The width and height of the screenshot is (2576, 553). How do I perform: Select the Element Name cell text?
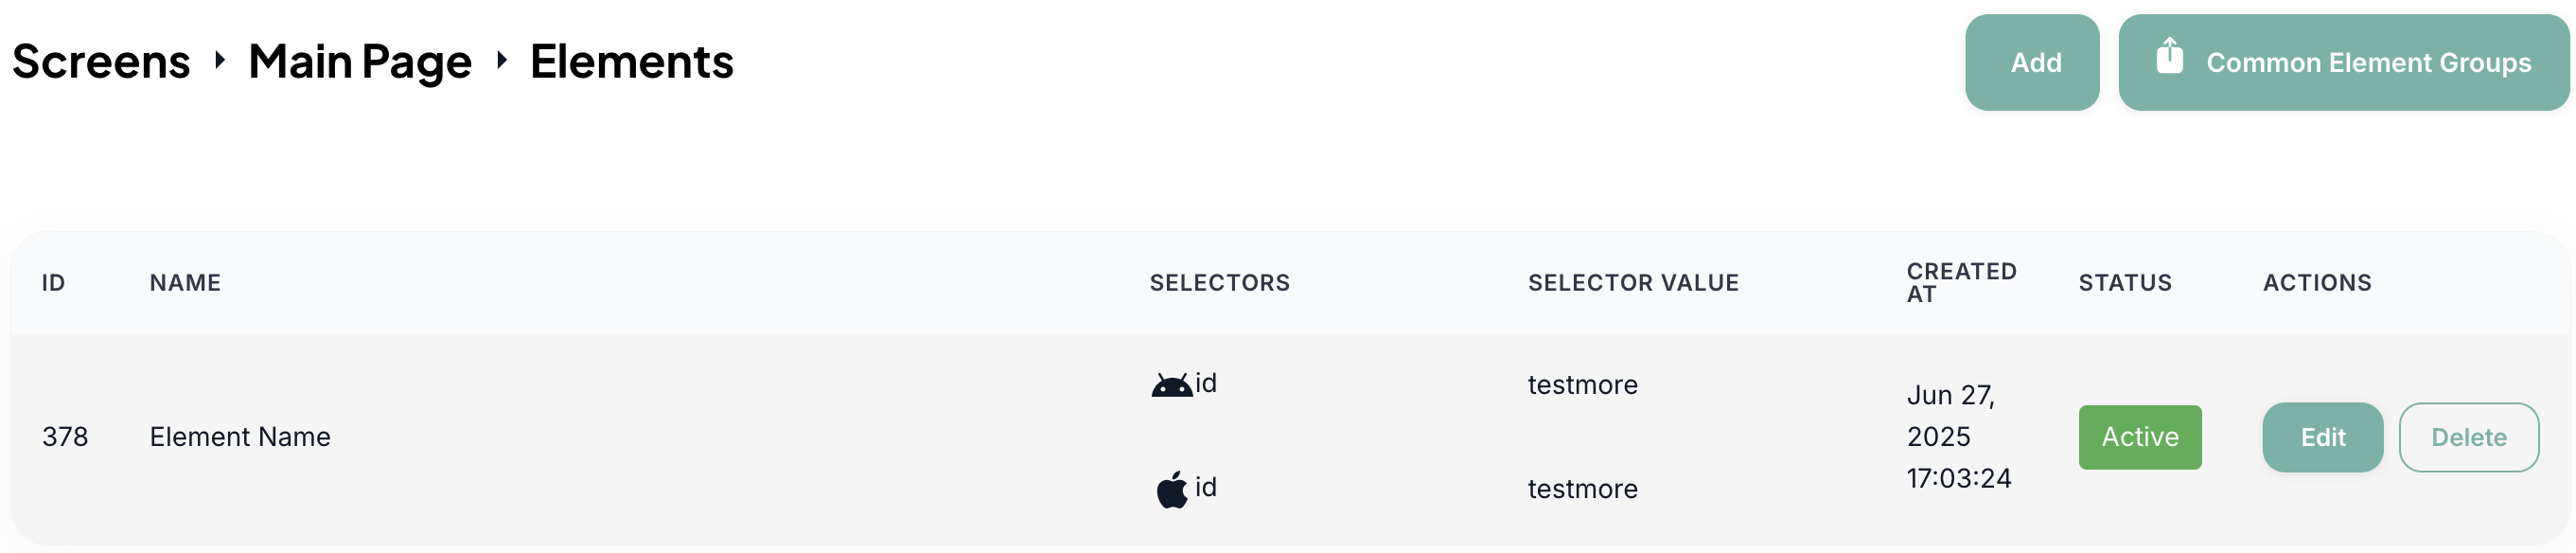(240, 437)
